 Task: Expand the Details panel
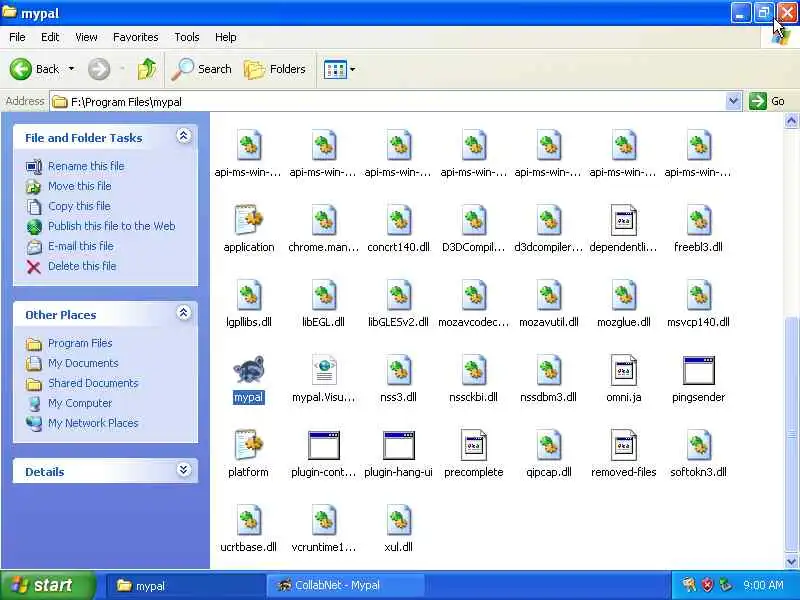(184, 470)
